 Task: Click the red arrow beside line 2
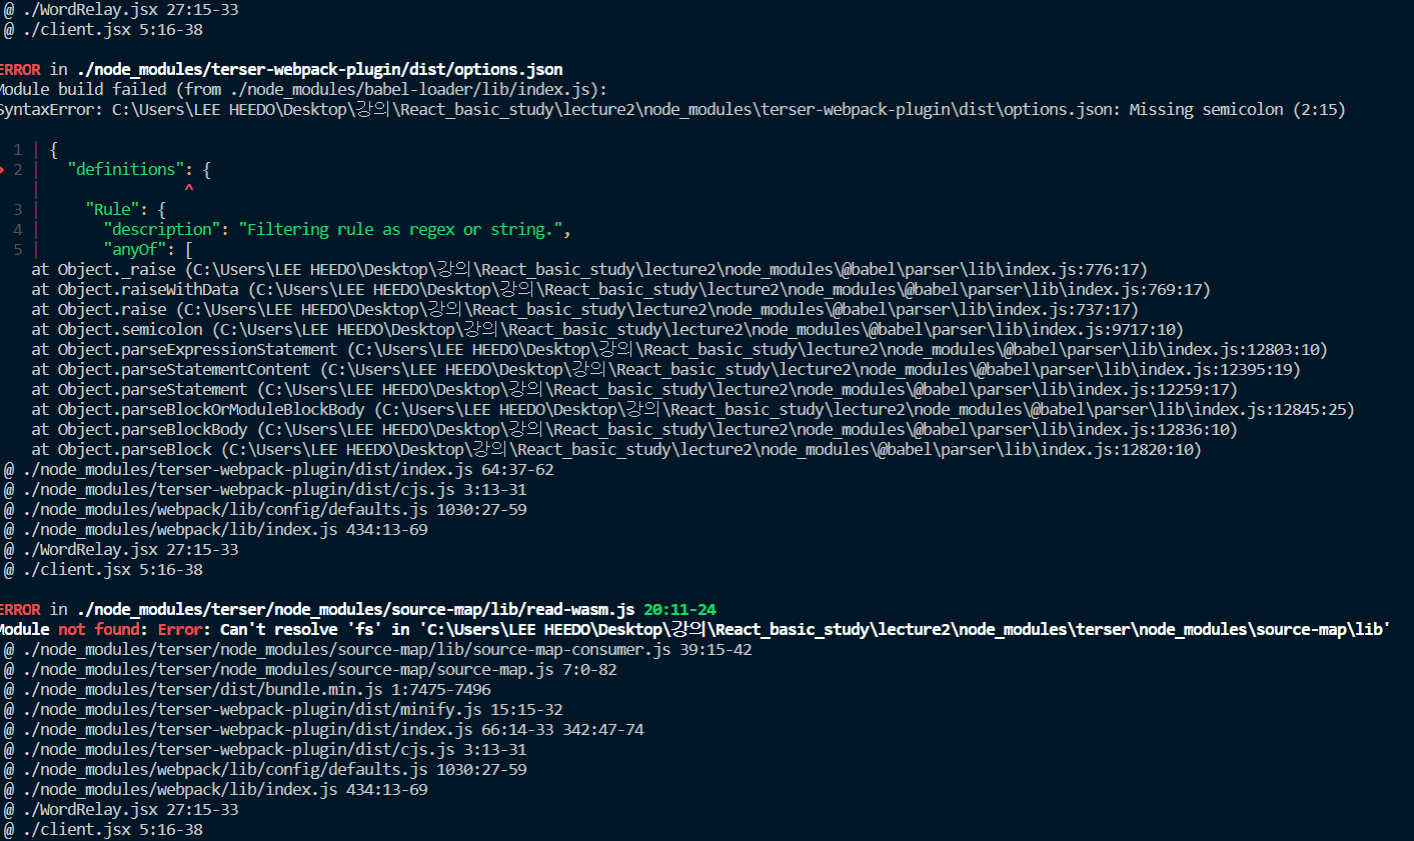point(3,169)
